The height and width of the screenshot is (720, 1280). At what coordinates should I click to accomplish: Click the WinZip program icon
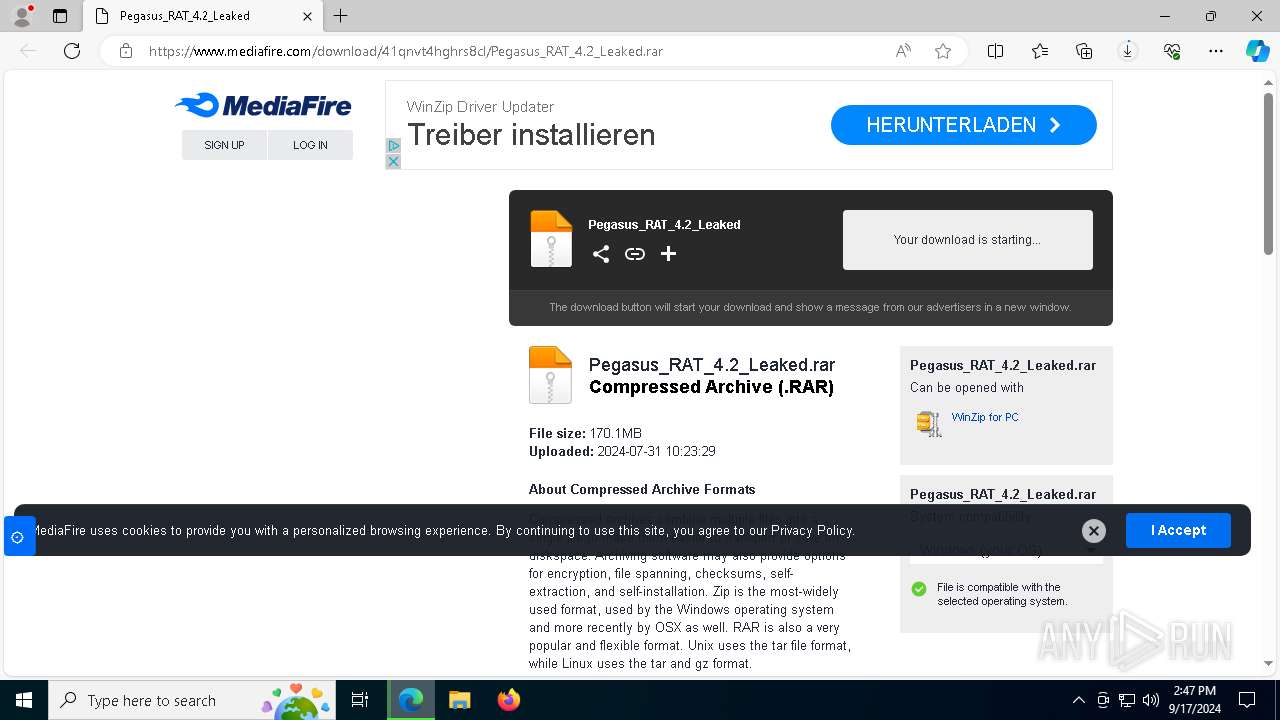tap(929, 423)
